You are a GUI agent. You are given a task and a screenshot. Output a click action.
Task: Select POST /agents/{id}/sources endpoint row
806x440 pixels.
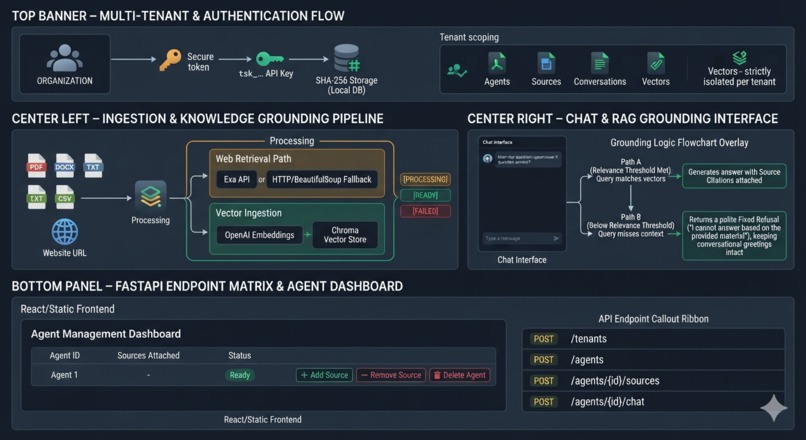[x=654, y=381]
